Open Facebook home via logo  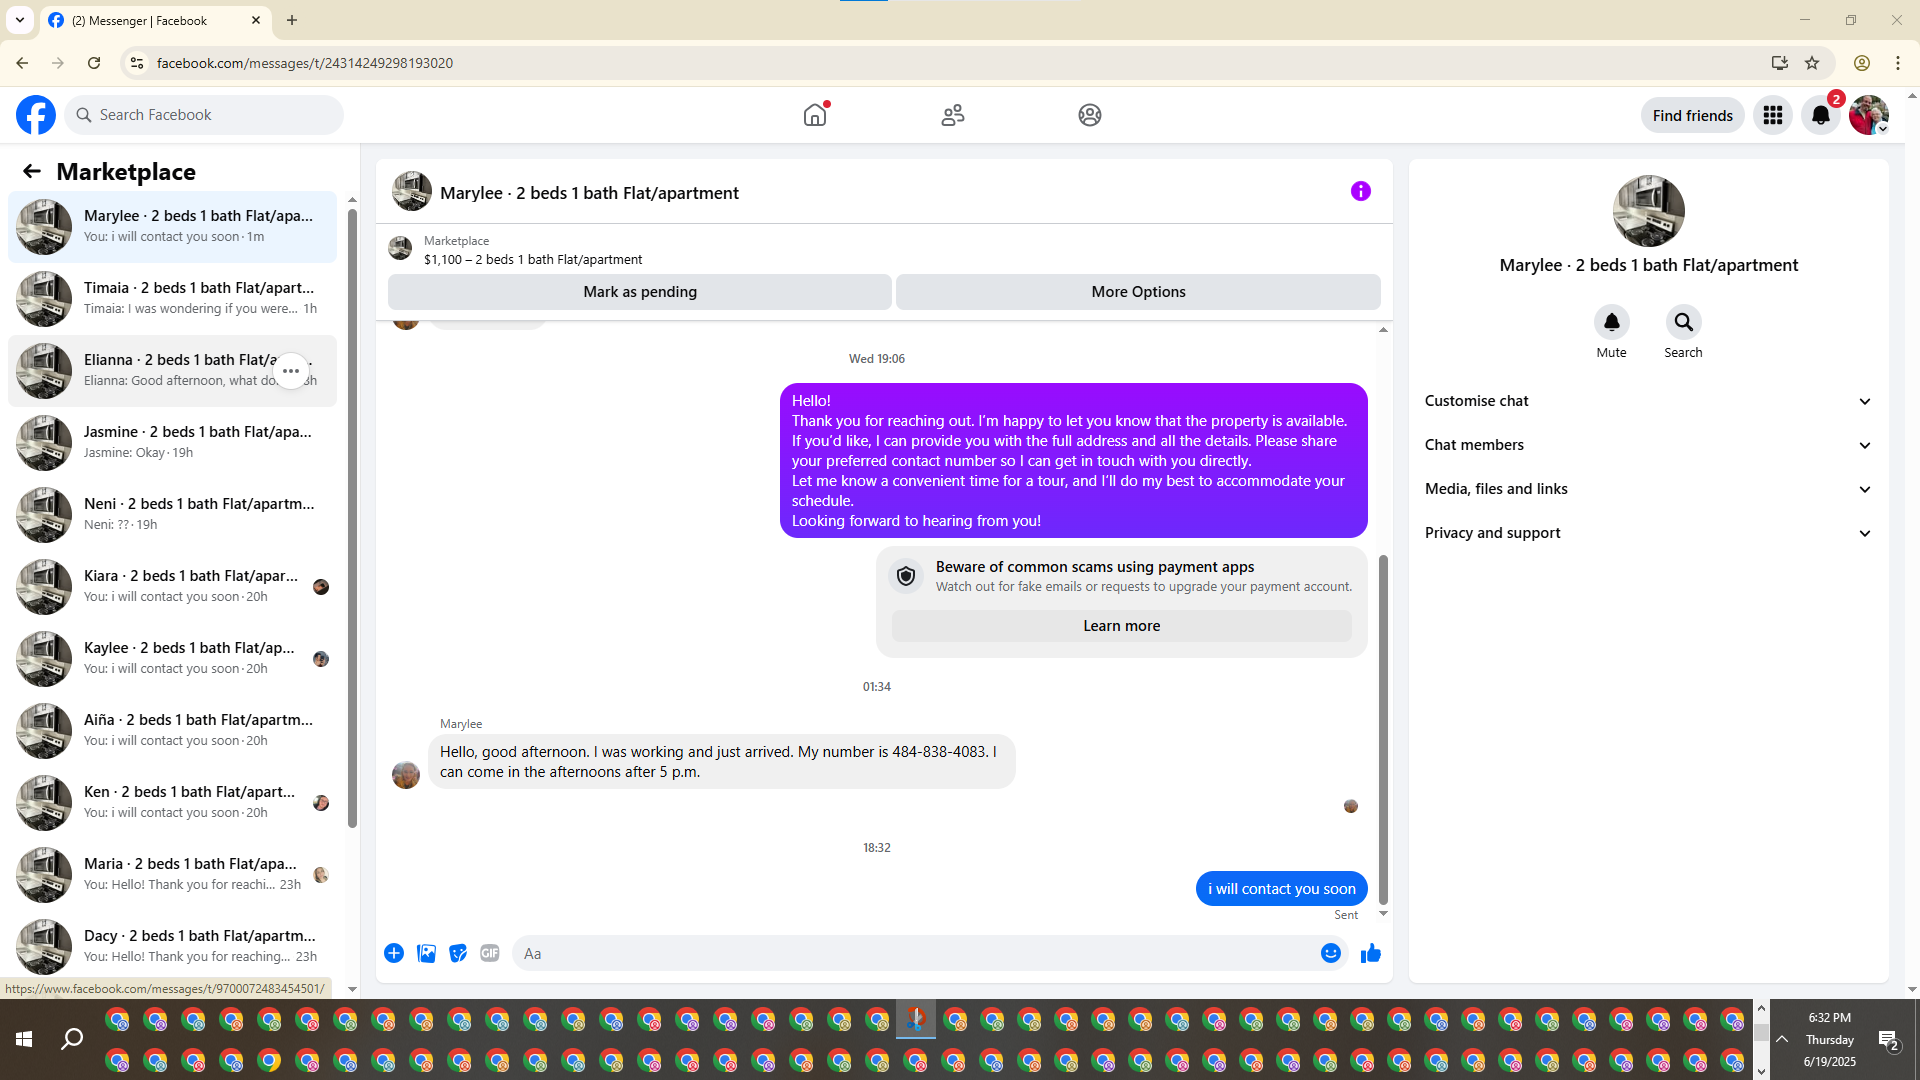coord(36,115)
